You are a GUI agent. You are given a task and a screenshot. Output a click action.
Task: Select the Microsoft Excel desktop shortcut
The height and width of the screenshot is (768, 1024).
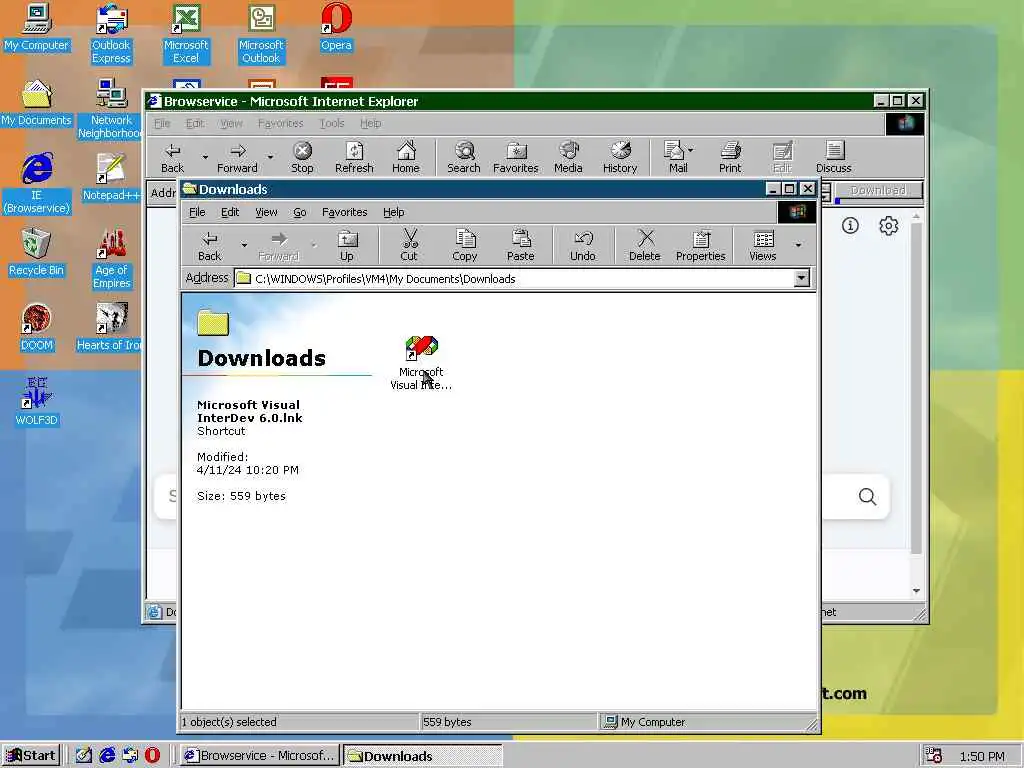tap(186, 34)
